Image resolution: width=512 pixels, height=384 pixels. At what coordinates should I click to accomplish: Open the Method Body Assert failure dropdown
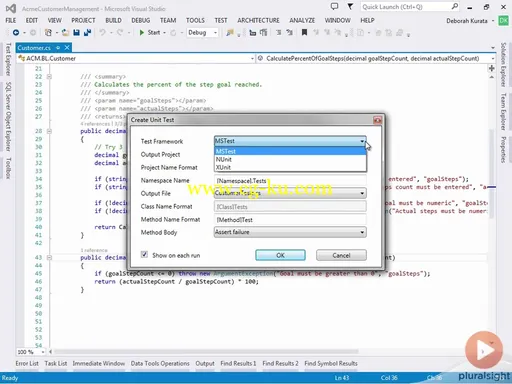[290, 232]
